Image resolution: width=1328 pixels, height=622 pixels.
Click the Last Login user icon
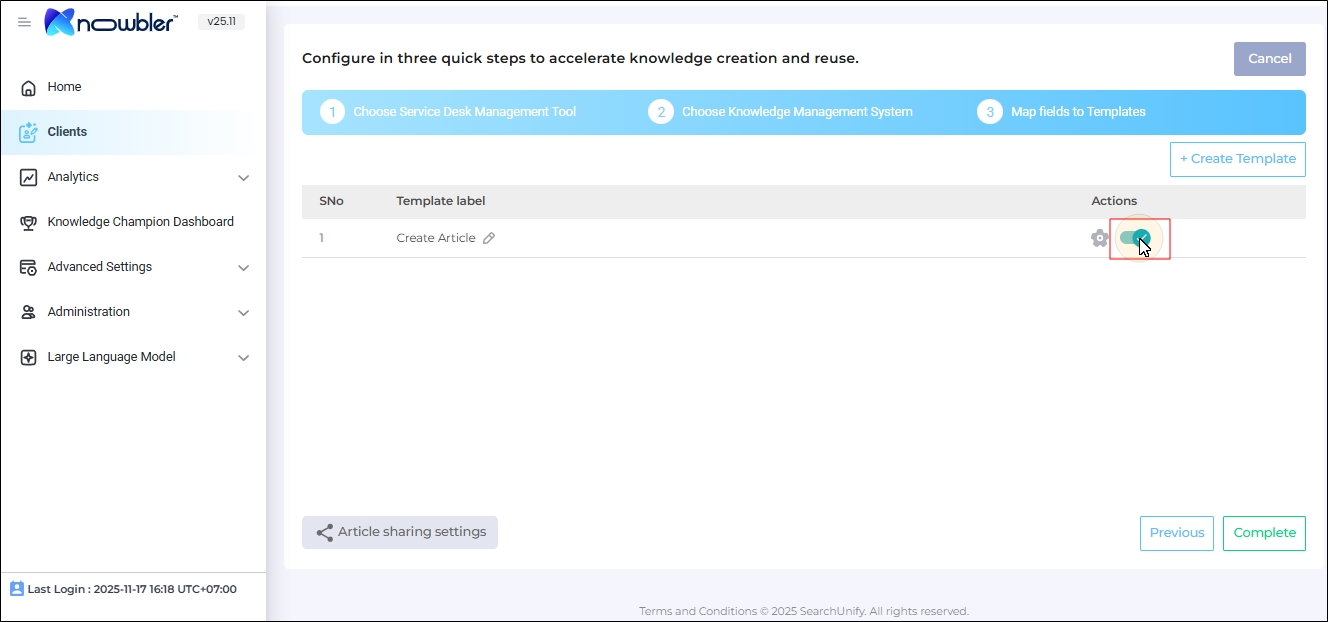point(17,589)
